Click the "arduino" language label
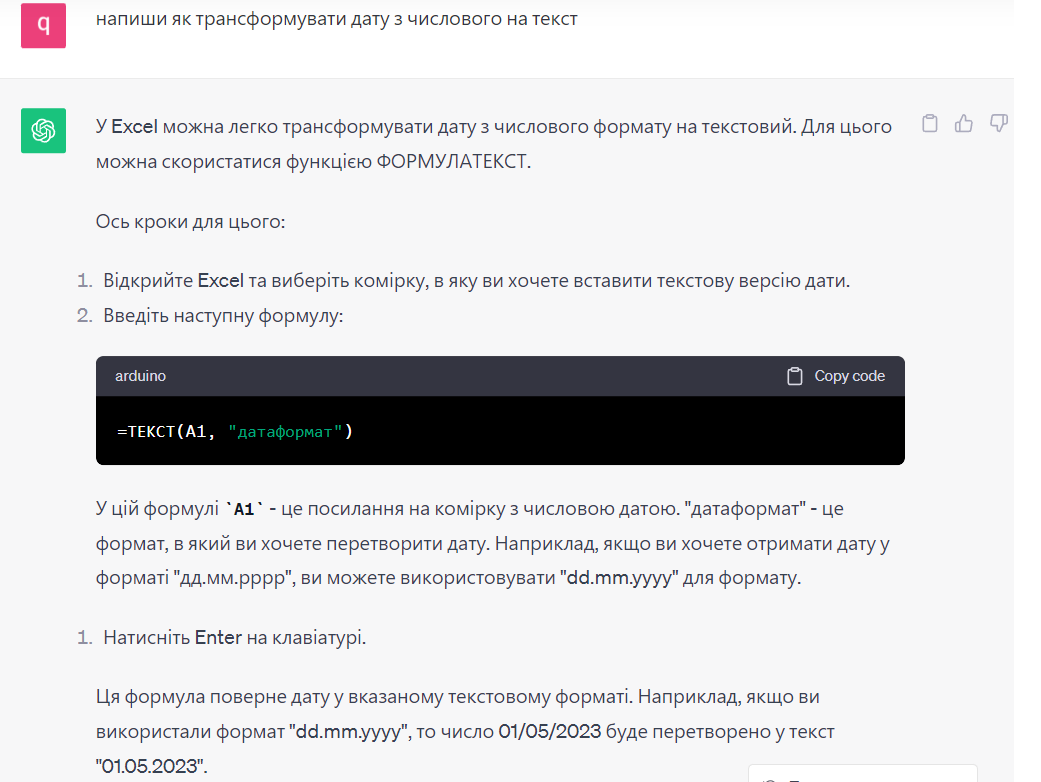Viewport: 1041px width, 782px height. click(141, 376)
